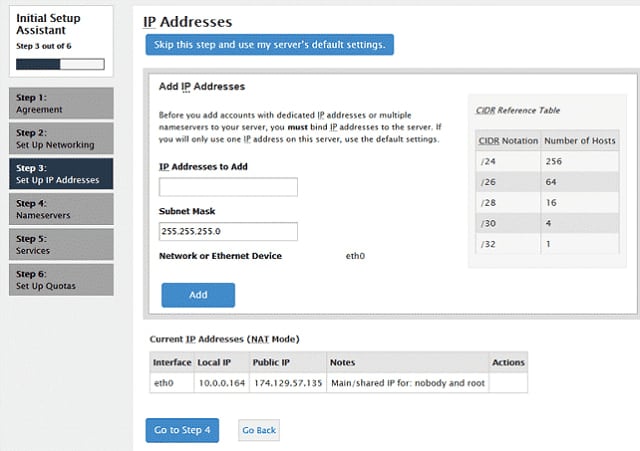Click the Go Back button
640x451 pixels.
click(258, 430)
